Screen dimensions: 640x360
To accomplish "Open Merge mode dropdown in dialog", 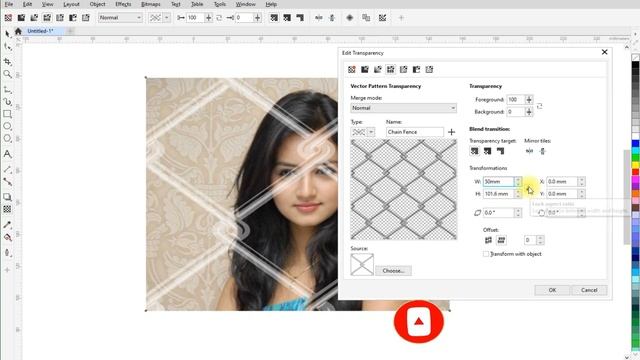I will click(x=404, y=108).
